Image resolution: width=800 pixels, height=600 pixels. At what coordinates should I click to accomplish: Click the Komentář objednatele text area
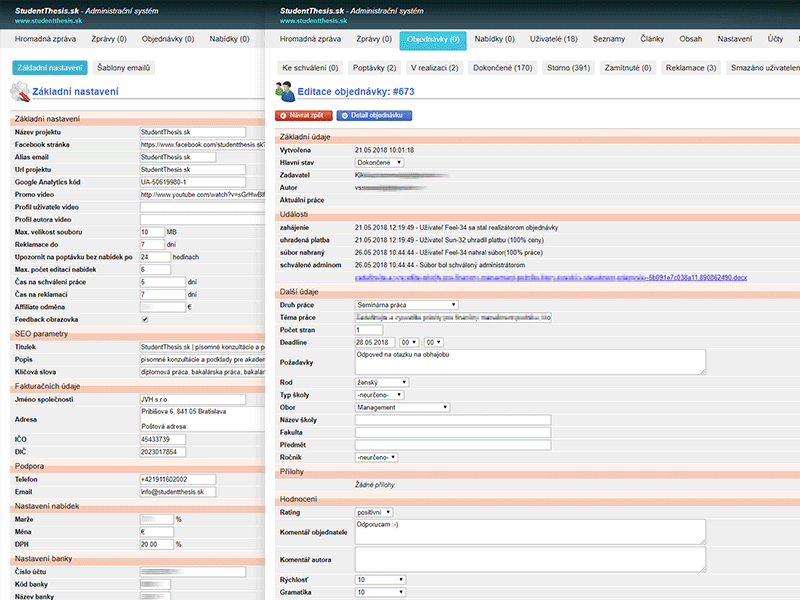click(530, 532)
